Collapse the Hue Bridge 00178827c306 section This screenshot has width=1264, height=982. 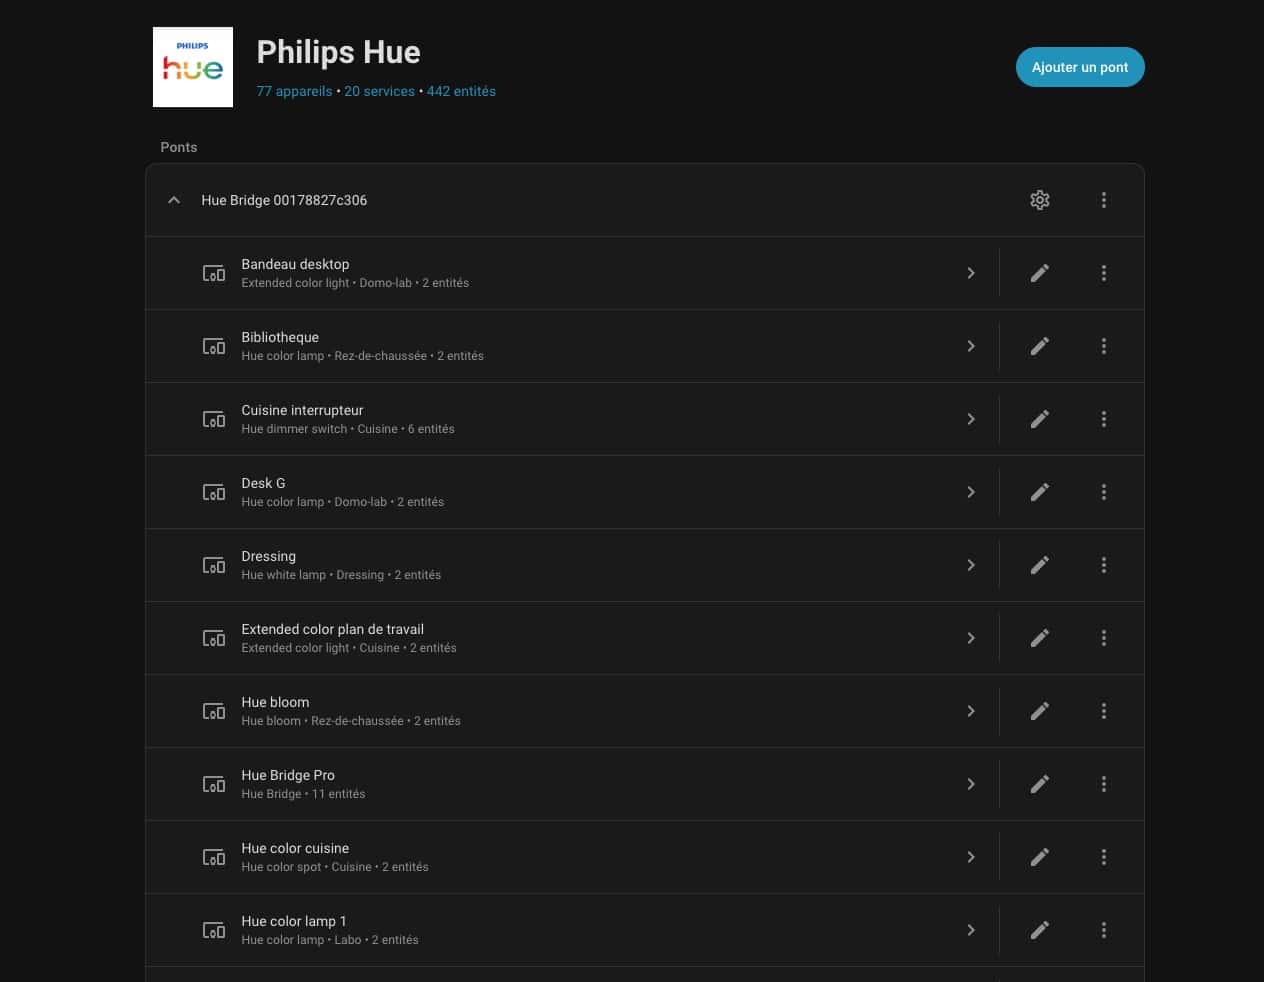174,200
